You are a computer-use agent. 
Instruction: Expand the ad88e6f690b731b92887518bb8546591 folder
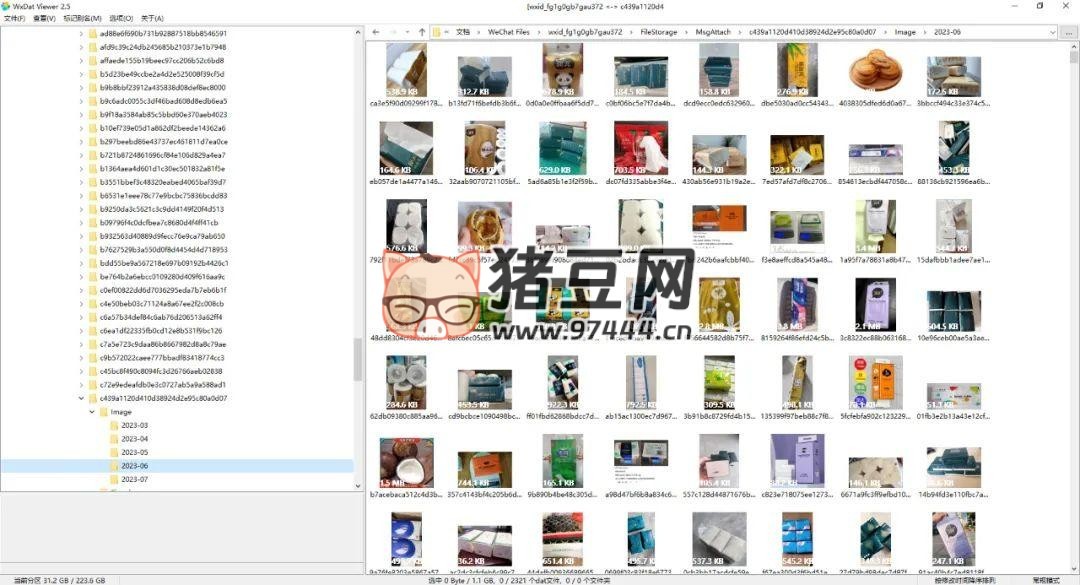coord(81,33)
